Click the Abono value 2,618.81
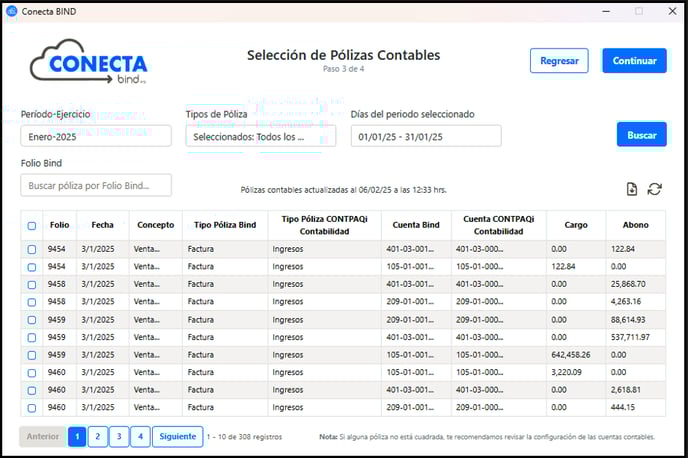 click(626, 390)
